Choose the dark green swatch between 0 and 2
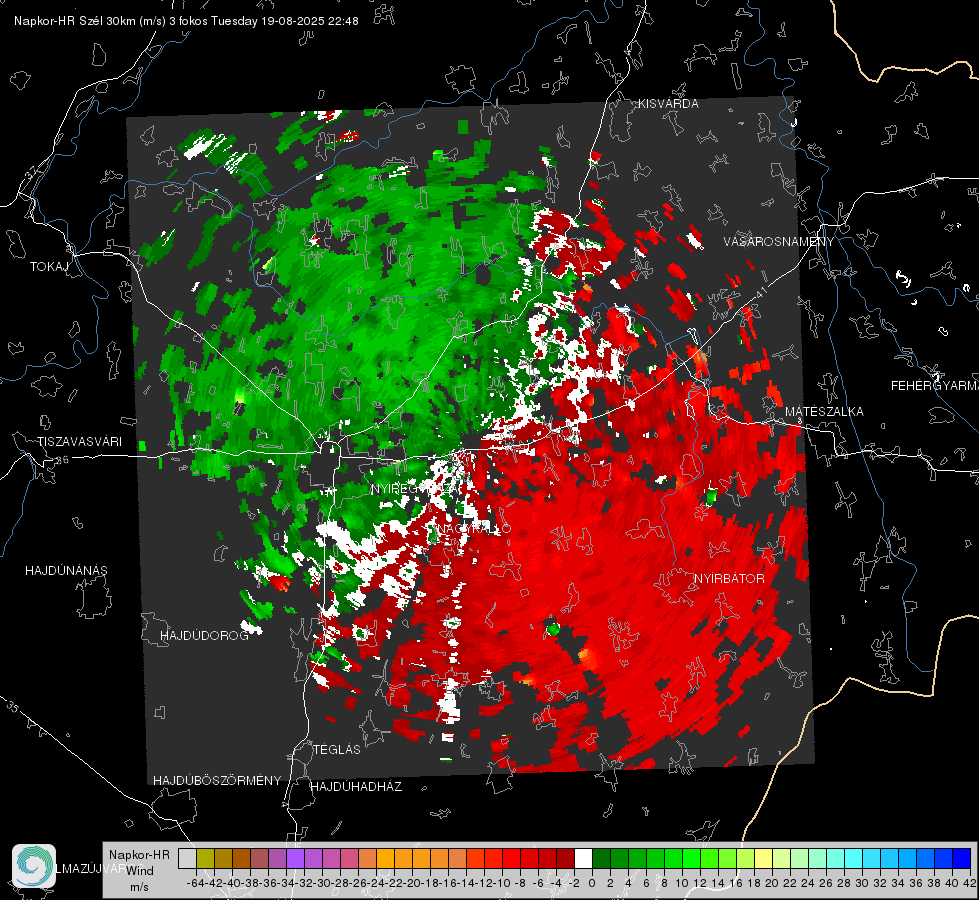 click(x=601, y=858)
